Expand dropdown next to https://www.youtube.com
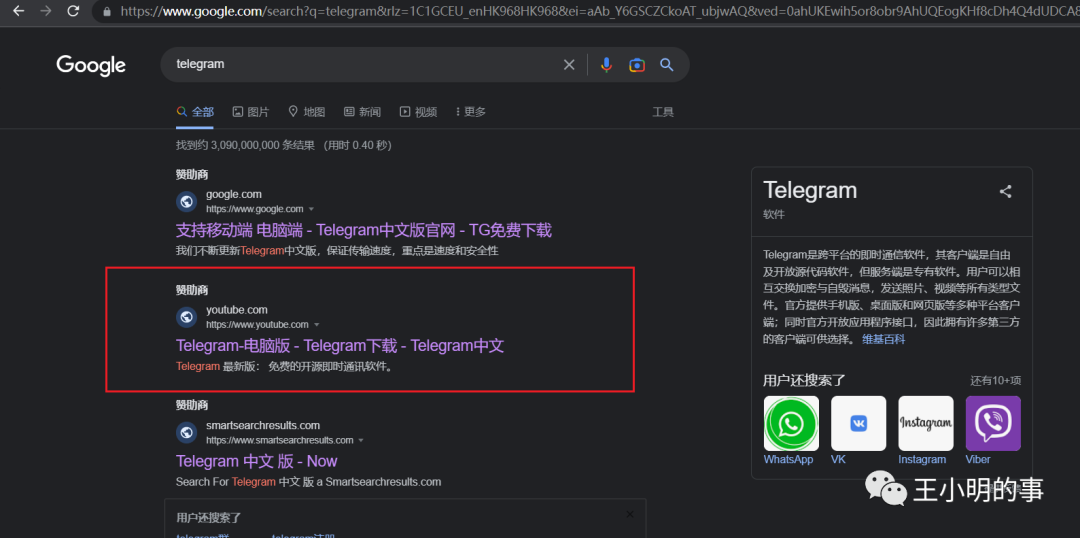The width and height of the screenshot is (1080, 538). (317, 324)
